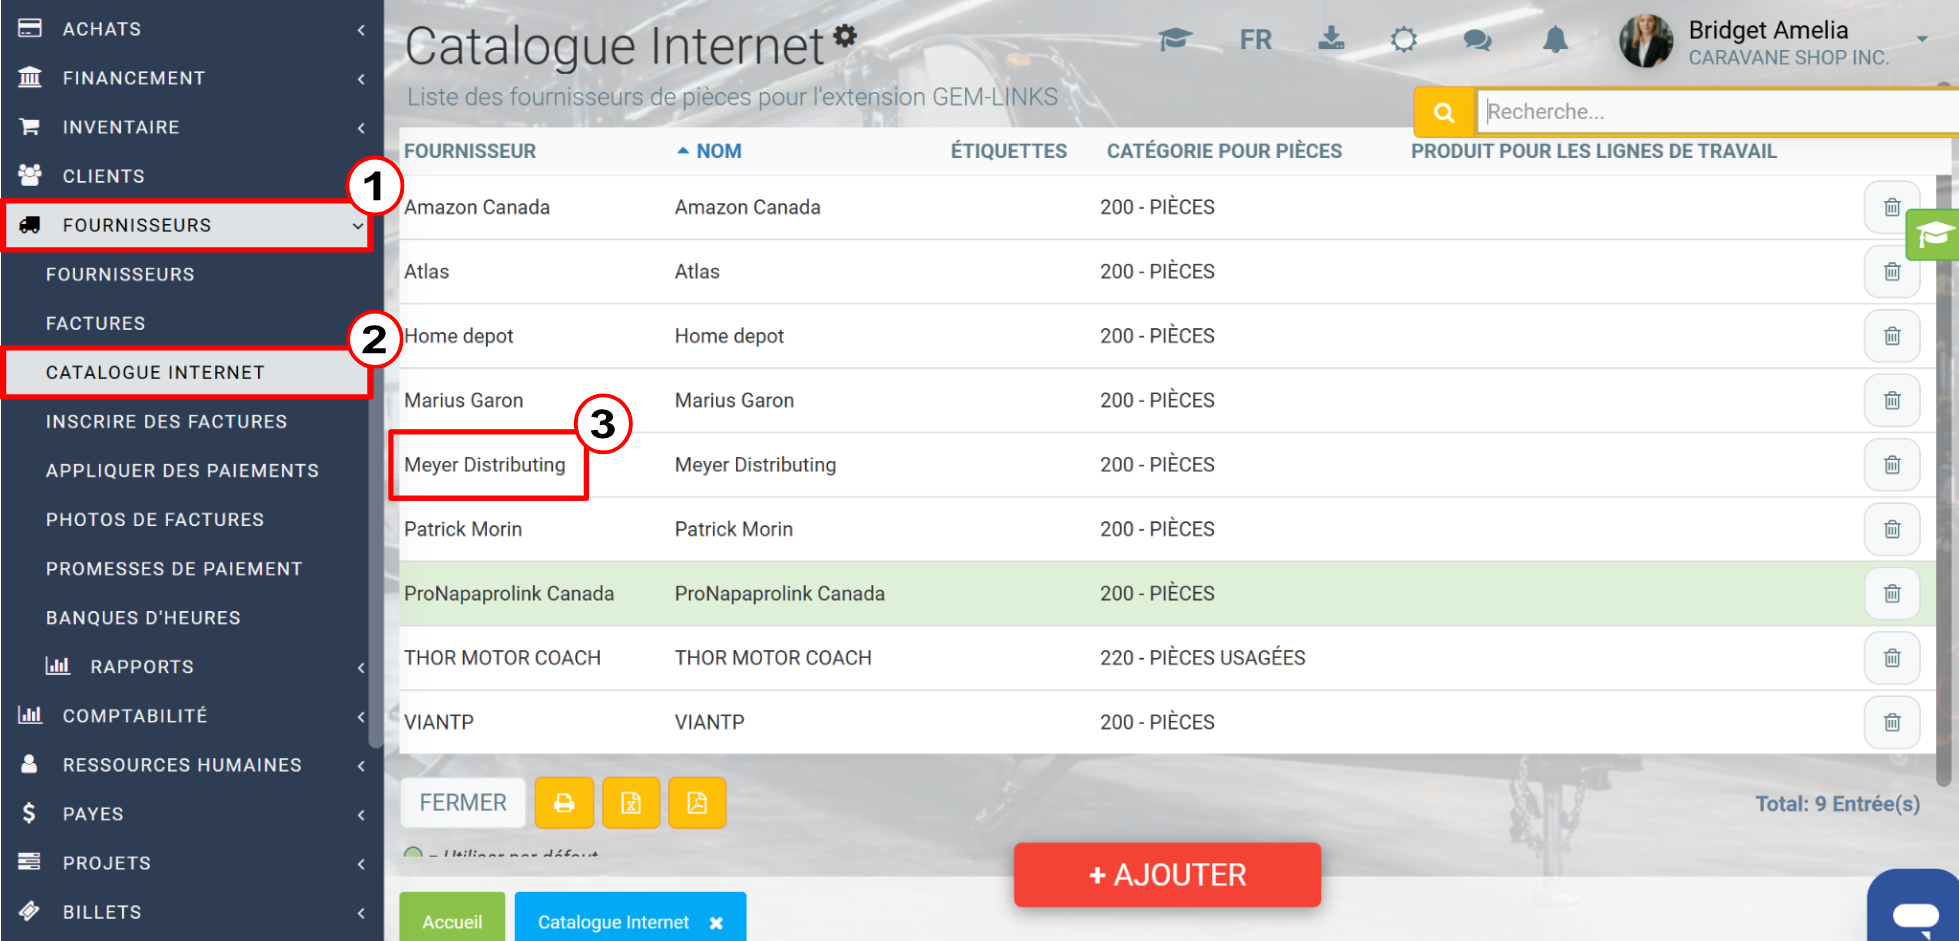The image size is (1959, 941).
Task: Click the trash icon for Home depot
Action: [1892, 336]
